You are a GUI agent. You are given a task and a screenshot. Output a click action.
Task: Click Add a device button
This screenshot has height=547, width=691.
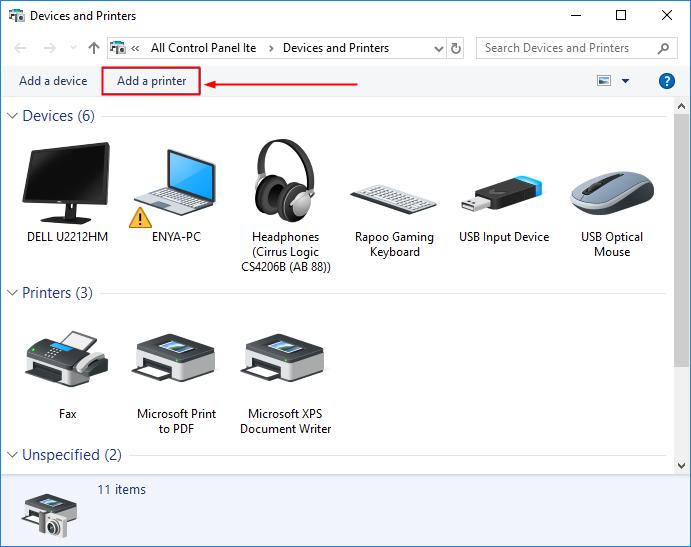[x=53, y=81]
